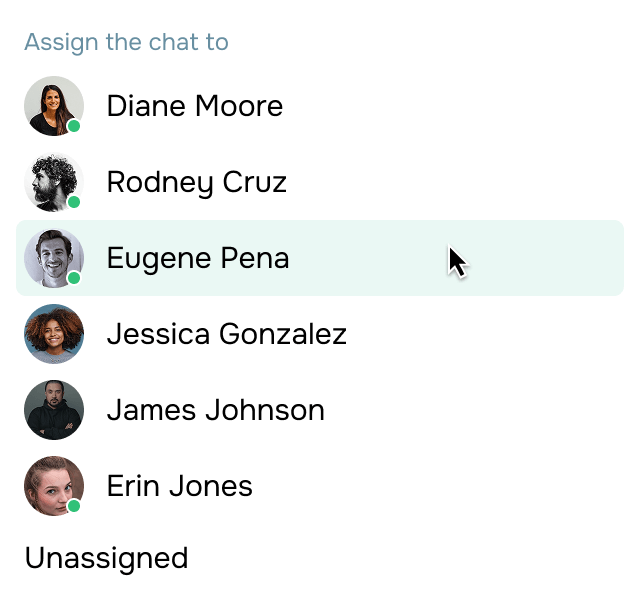Select the Rodney Cruz name entry

click(196, 182)
